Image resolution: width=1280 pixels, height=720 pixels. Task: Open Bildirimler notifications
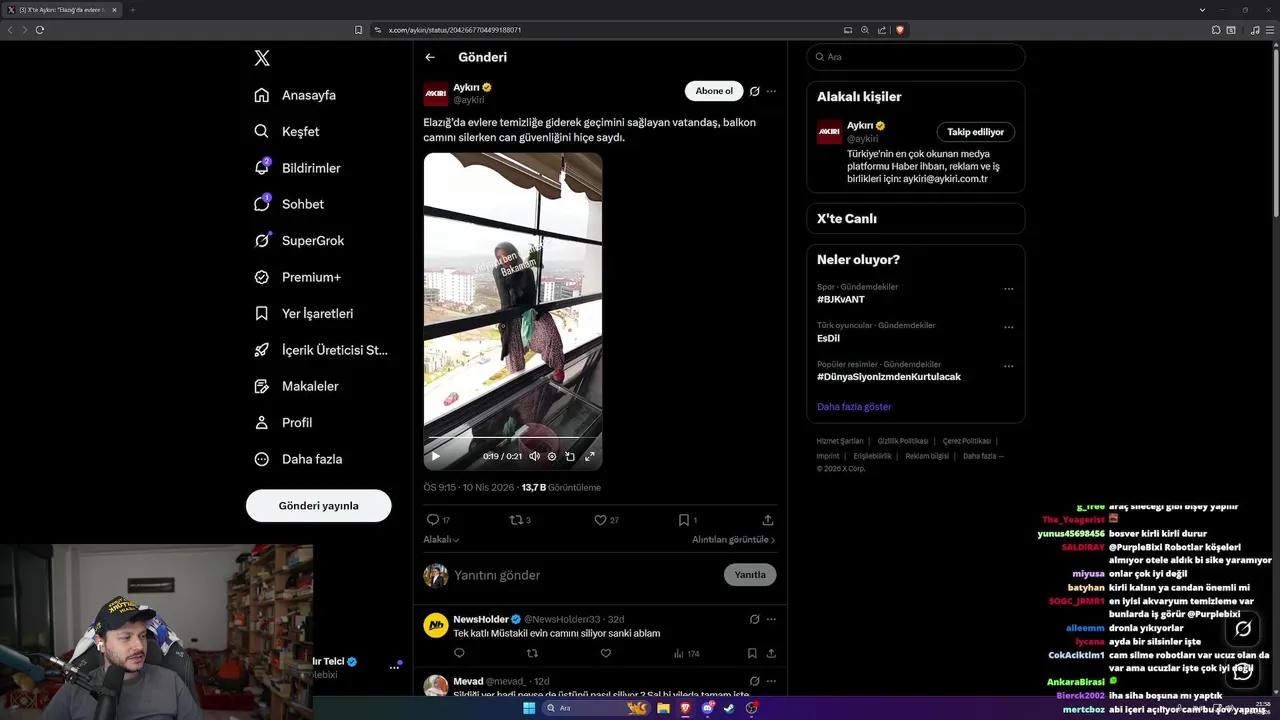297,168
